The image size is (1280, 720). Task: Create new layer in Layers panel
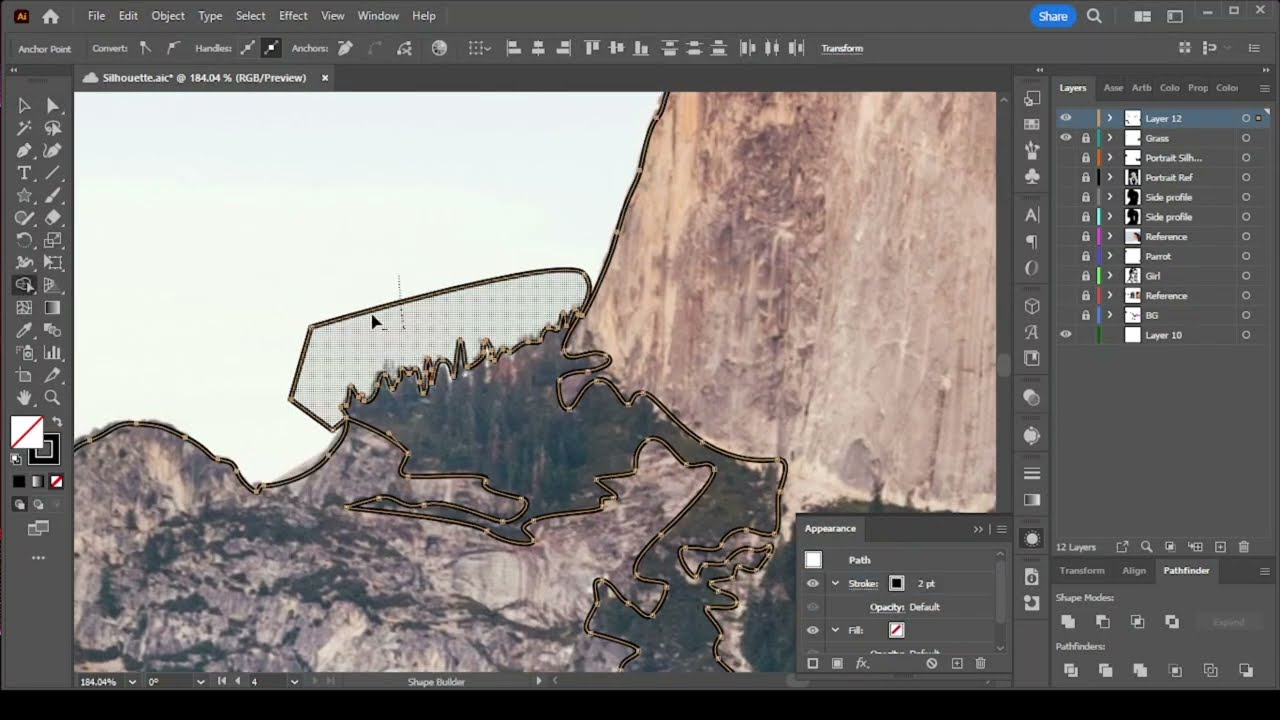tap(1220, 547)
